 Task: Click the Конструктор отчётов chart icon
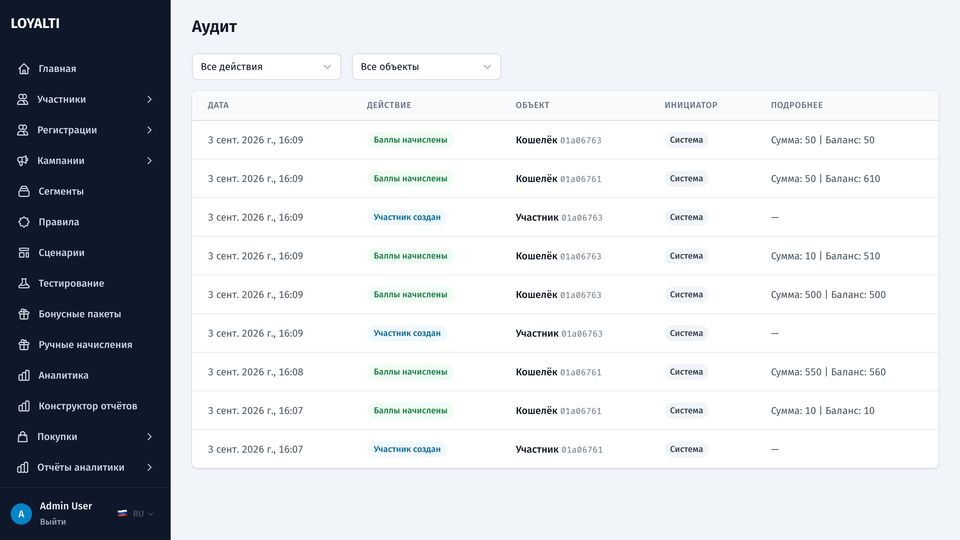click(24, 406)
